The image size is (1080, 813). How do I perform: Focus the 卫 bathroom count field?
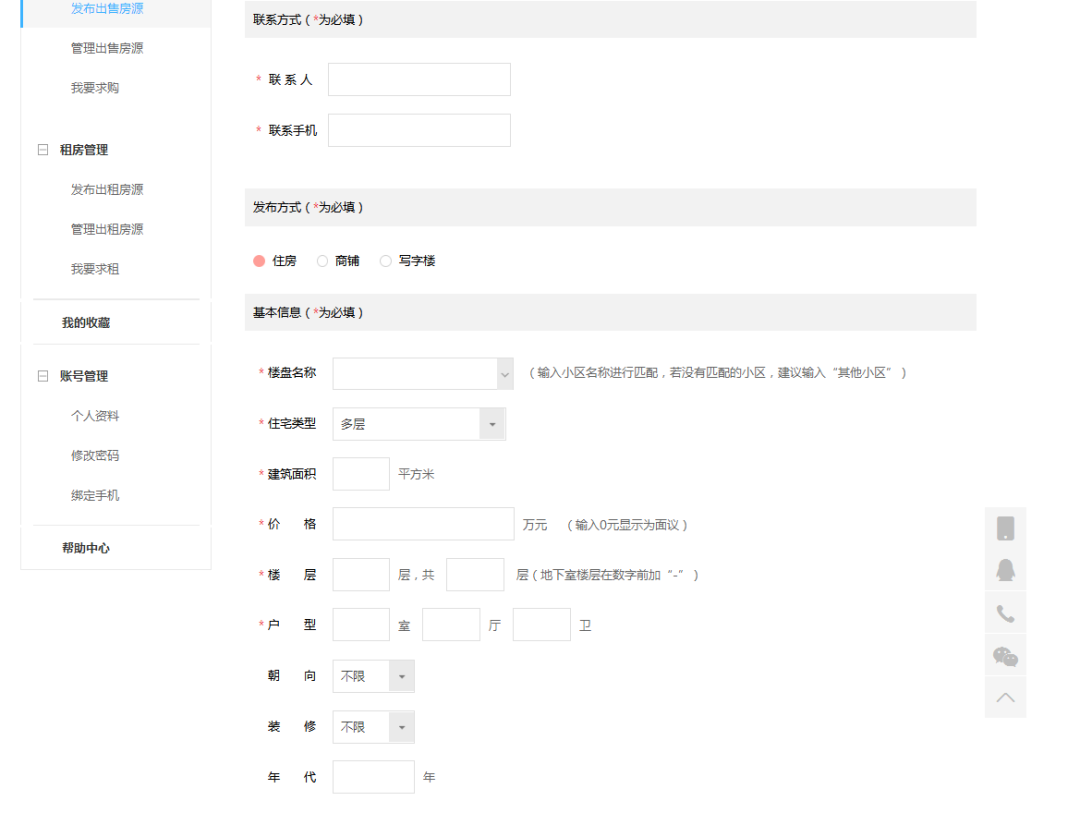click(x=541, y=625)
